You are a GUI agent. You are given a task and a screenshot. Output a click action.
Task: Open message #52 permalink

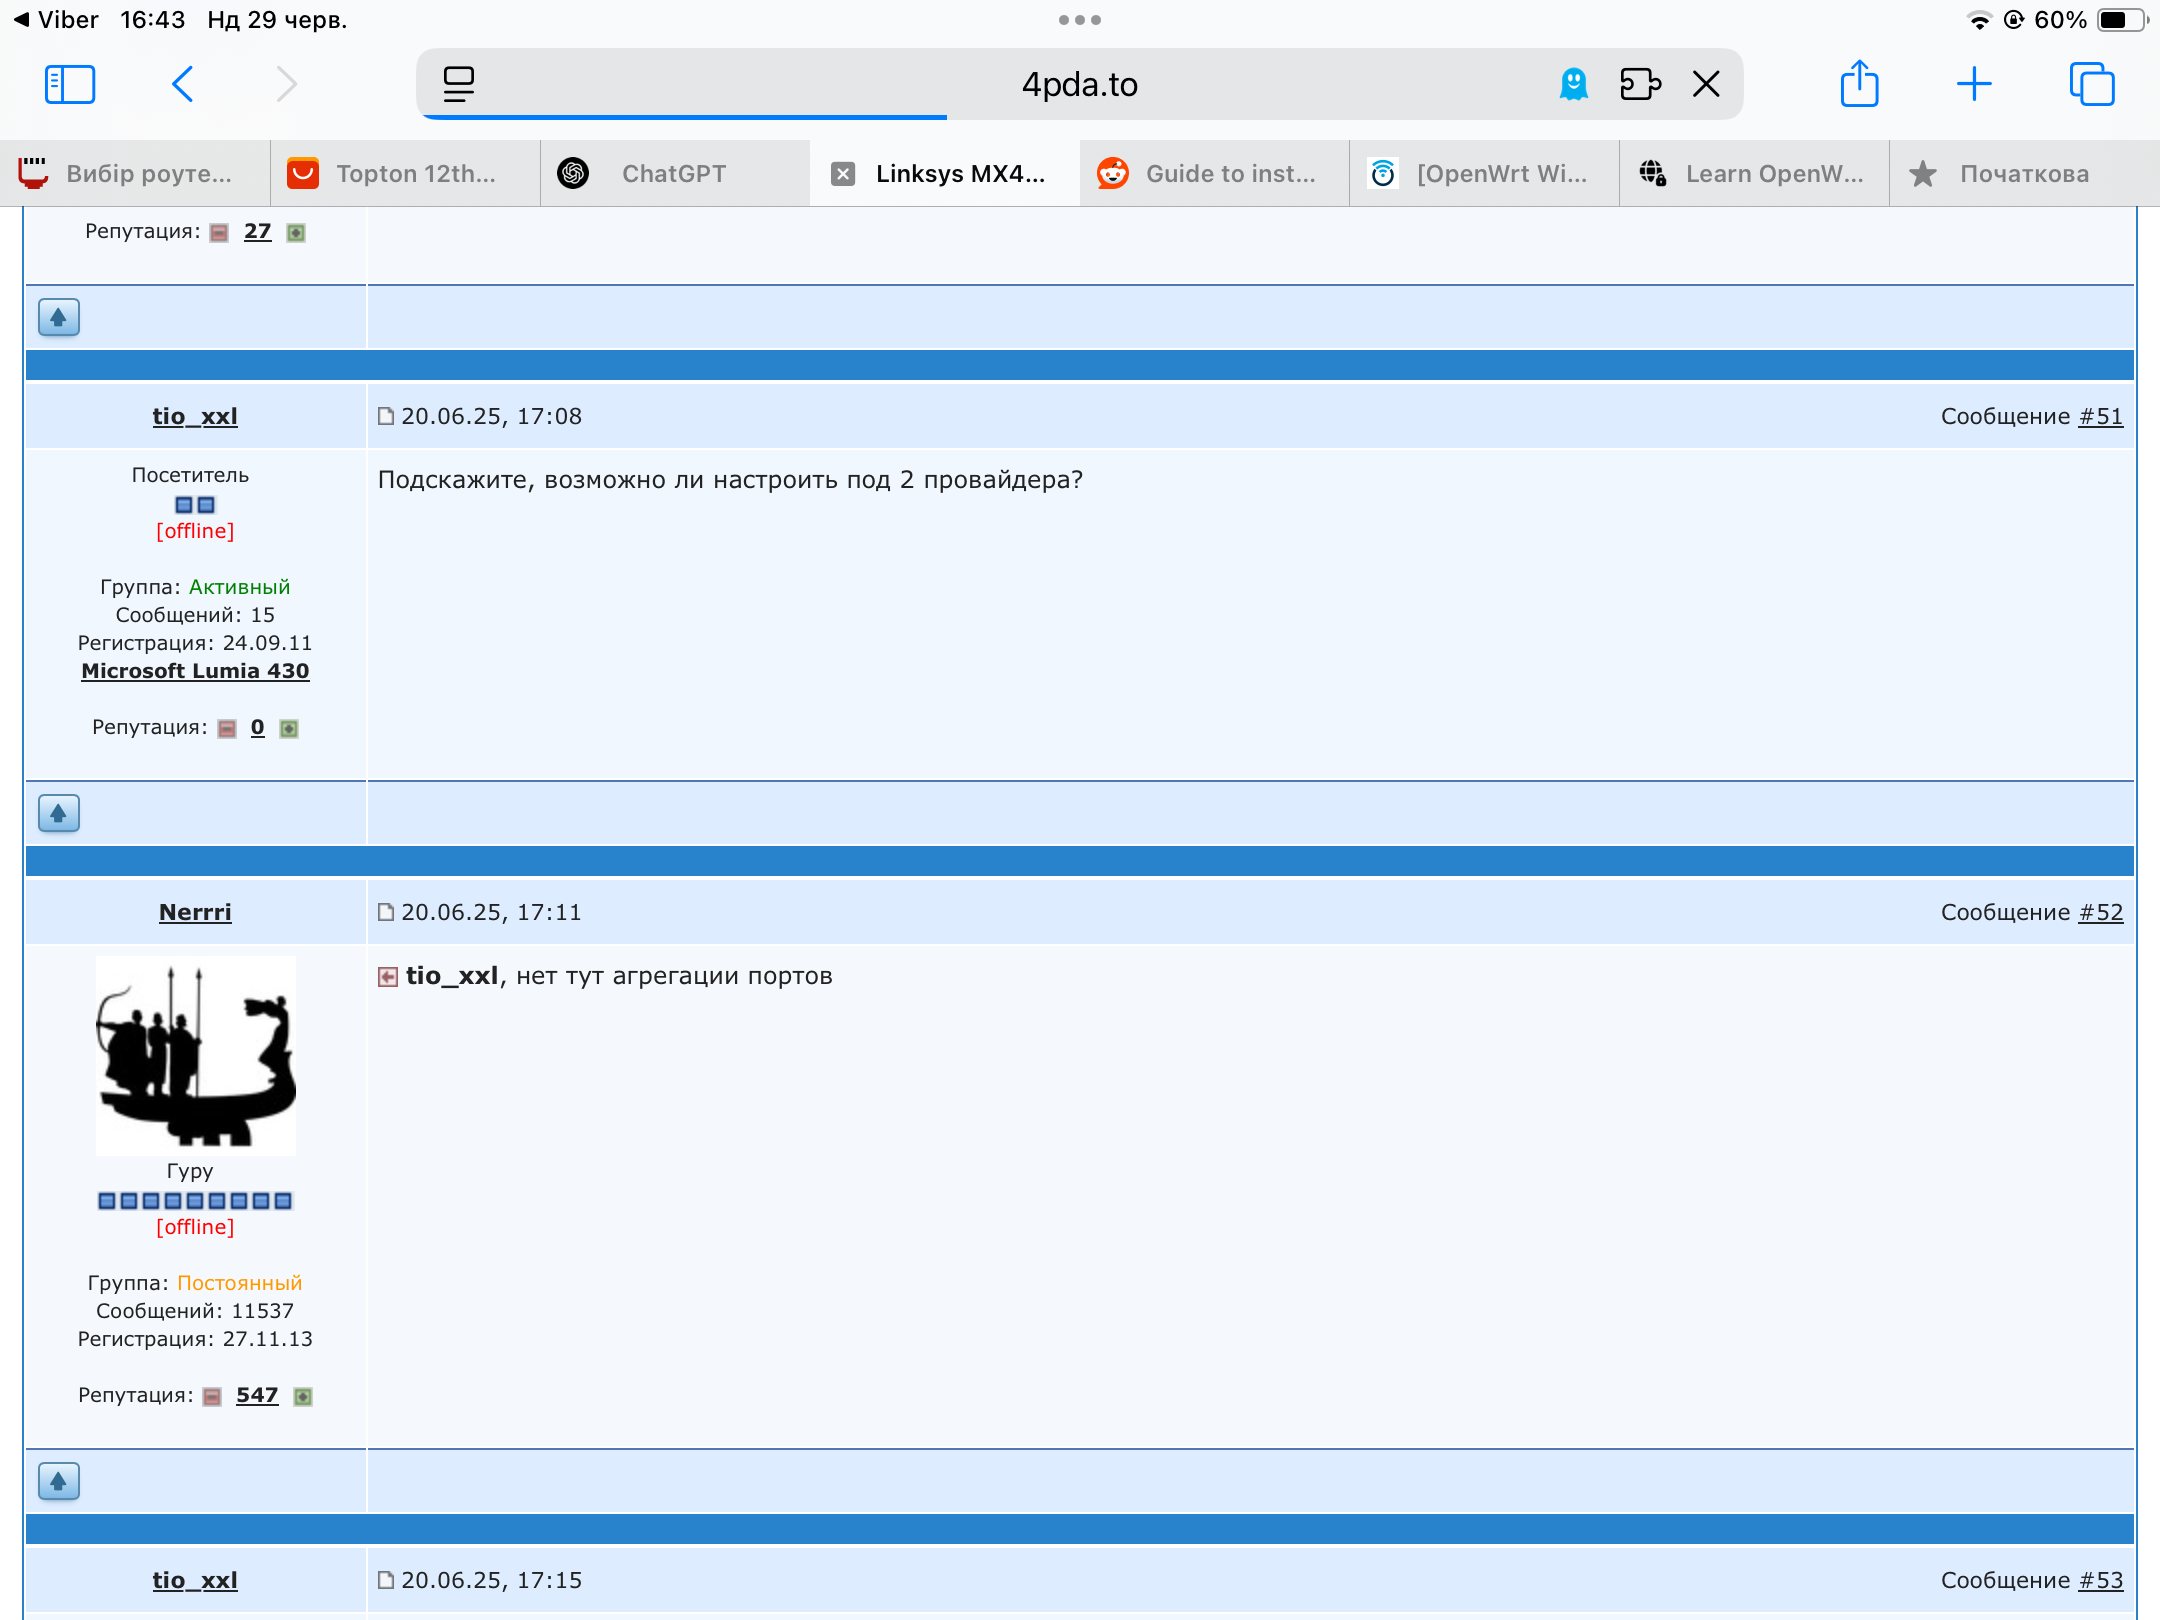click(2100, 912)
